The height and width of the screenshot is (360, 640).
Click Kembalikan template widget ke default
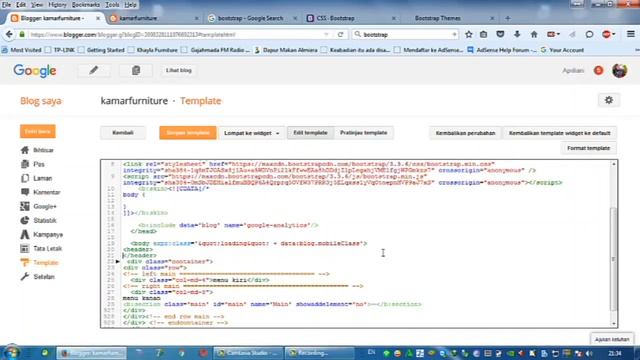click(560, 133)
